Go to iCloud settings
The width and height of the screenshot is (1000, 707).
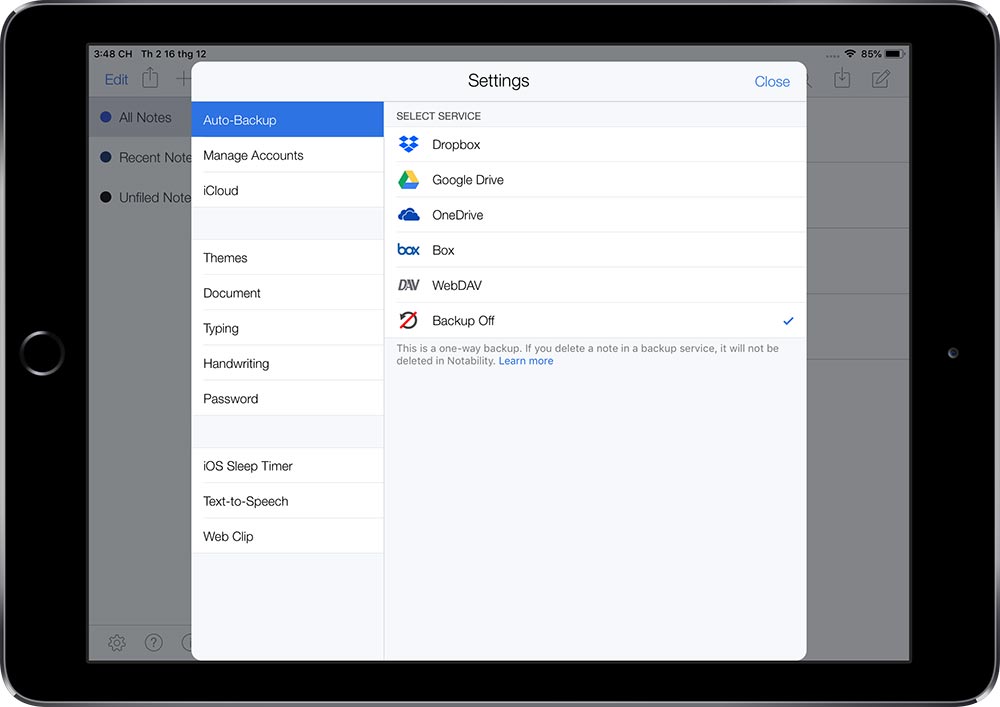[x=287, y=190]
